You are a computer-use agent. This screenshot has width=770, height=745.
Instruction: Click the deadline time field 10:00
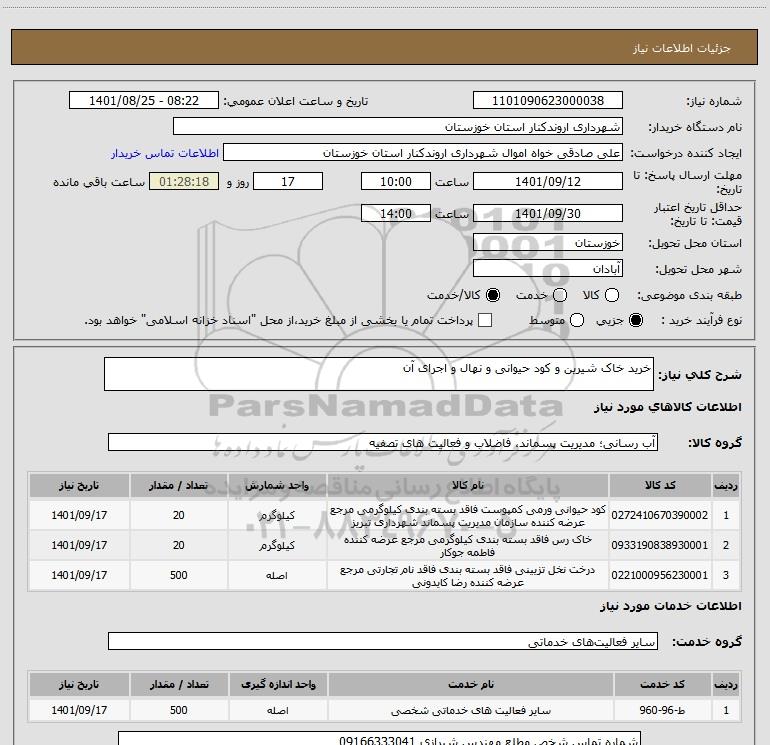pyautogui.click(x=396, y=181)
